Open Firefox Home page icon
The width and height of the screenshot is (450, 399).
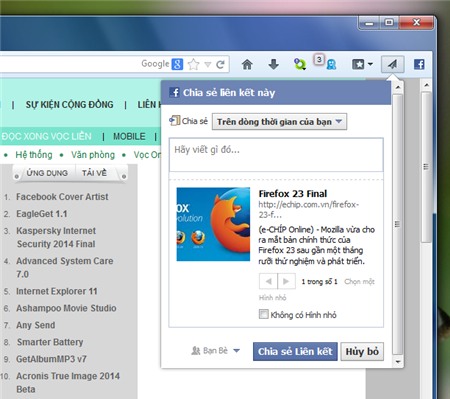coord(247,64)
